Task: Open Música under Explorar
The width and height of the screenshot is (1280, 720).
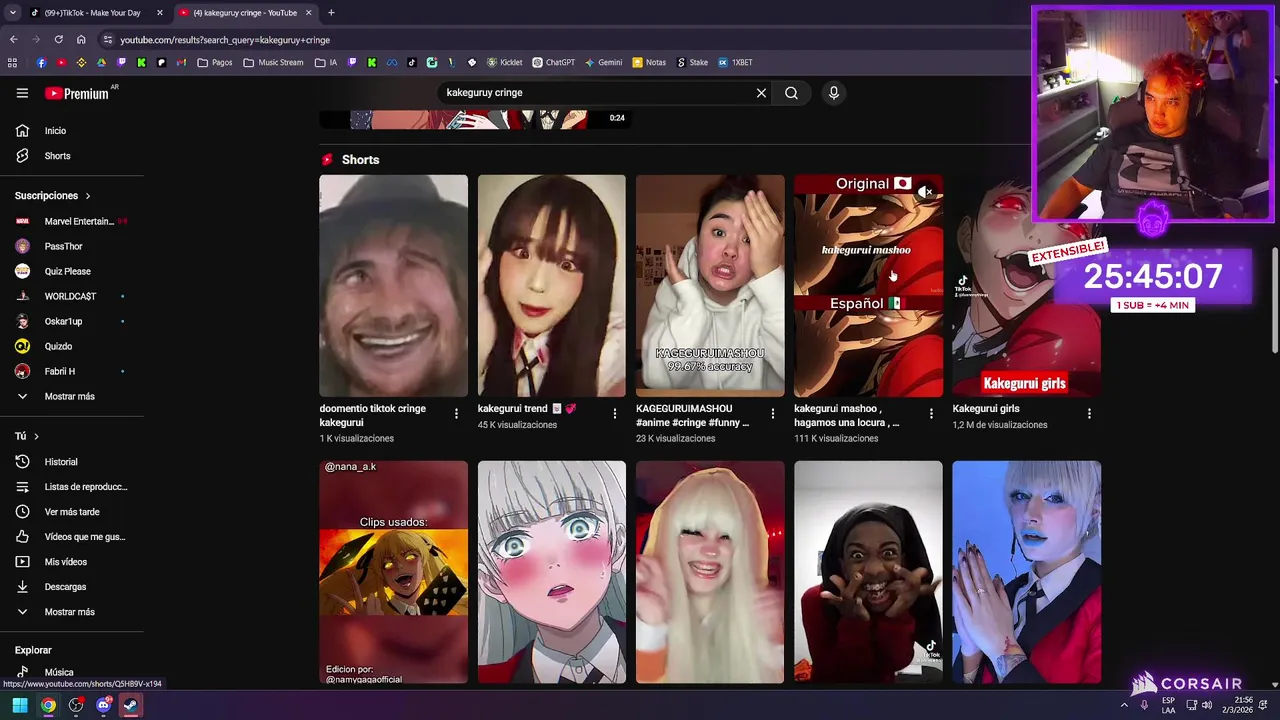Action: click(59, 672)
